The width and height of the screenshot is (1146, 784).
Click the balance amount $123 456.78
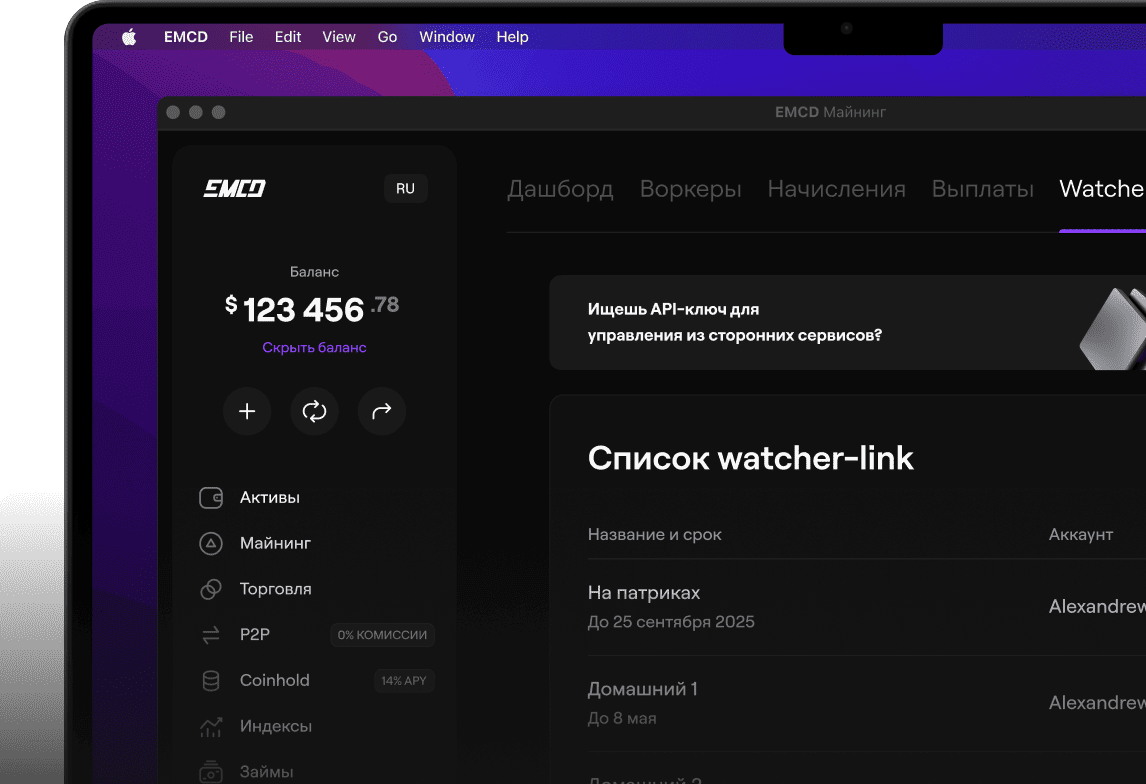point(312,309)
